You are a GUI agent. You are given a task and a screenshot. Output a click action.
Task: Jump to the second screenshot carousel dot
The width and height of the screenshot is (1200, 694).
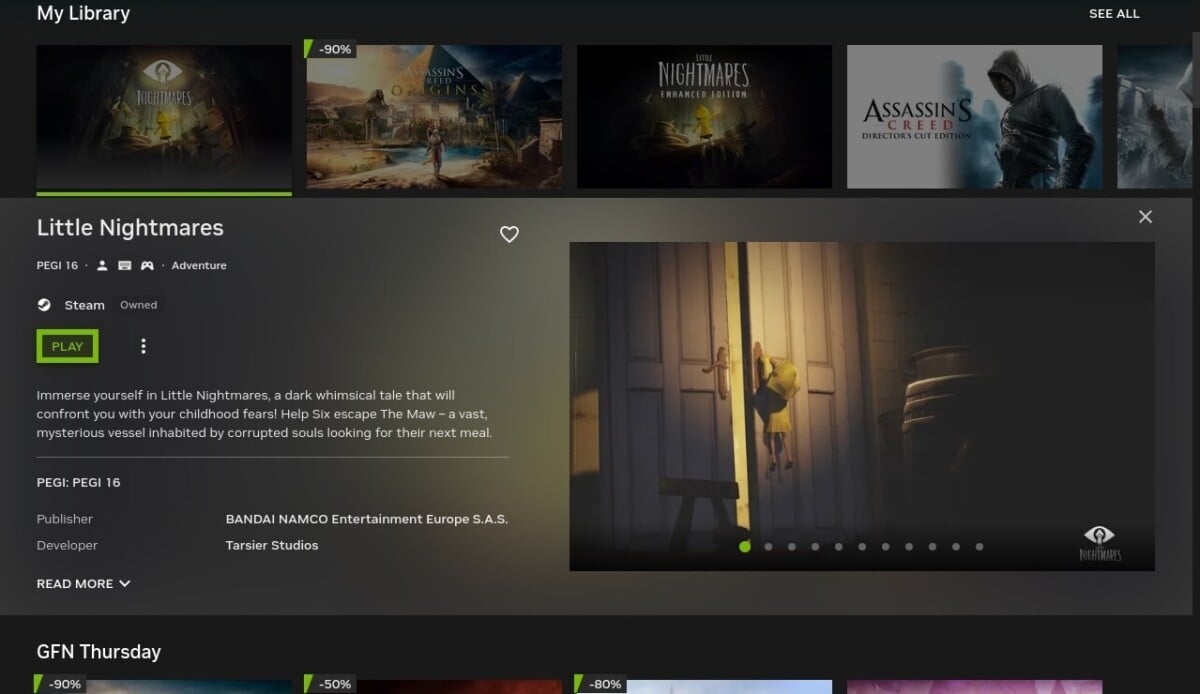click(768, 547)
